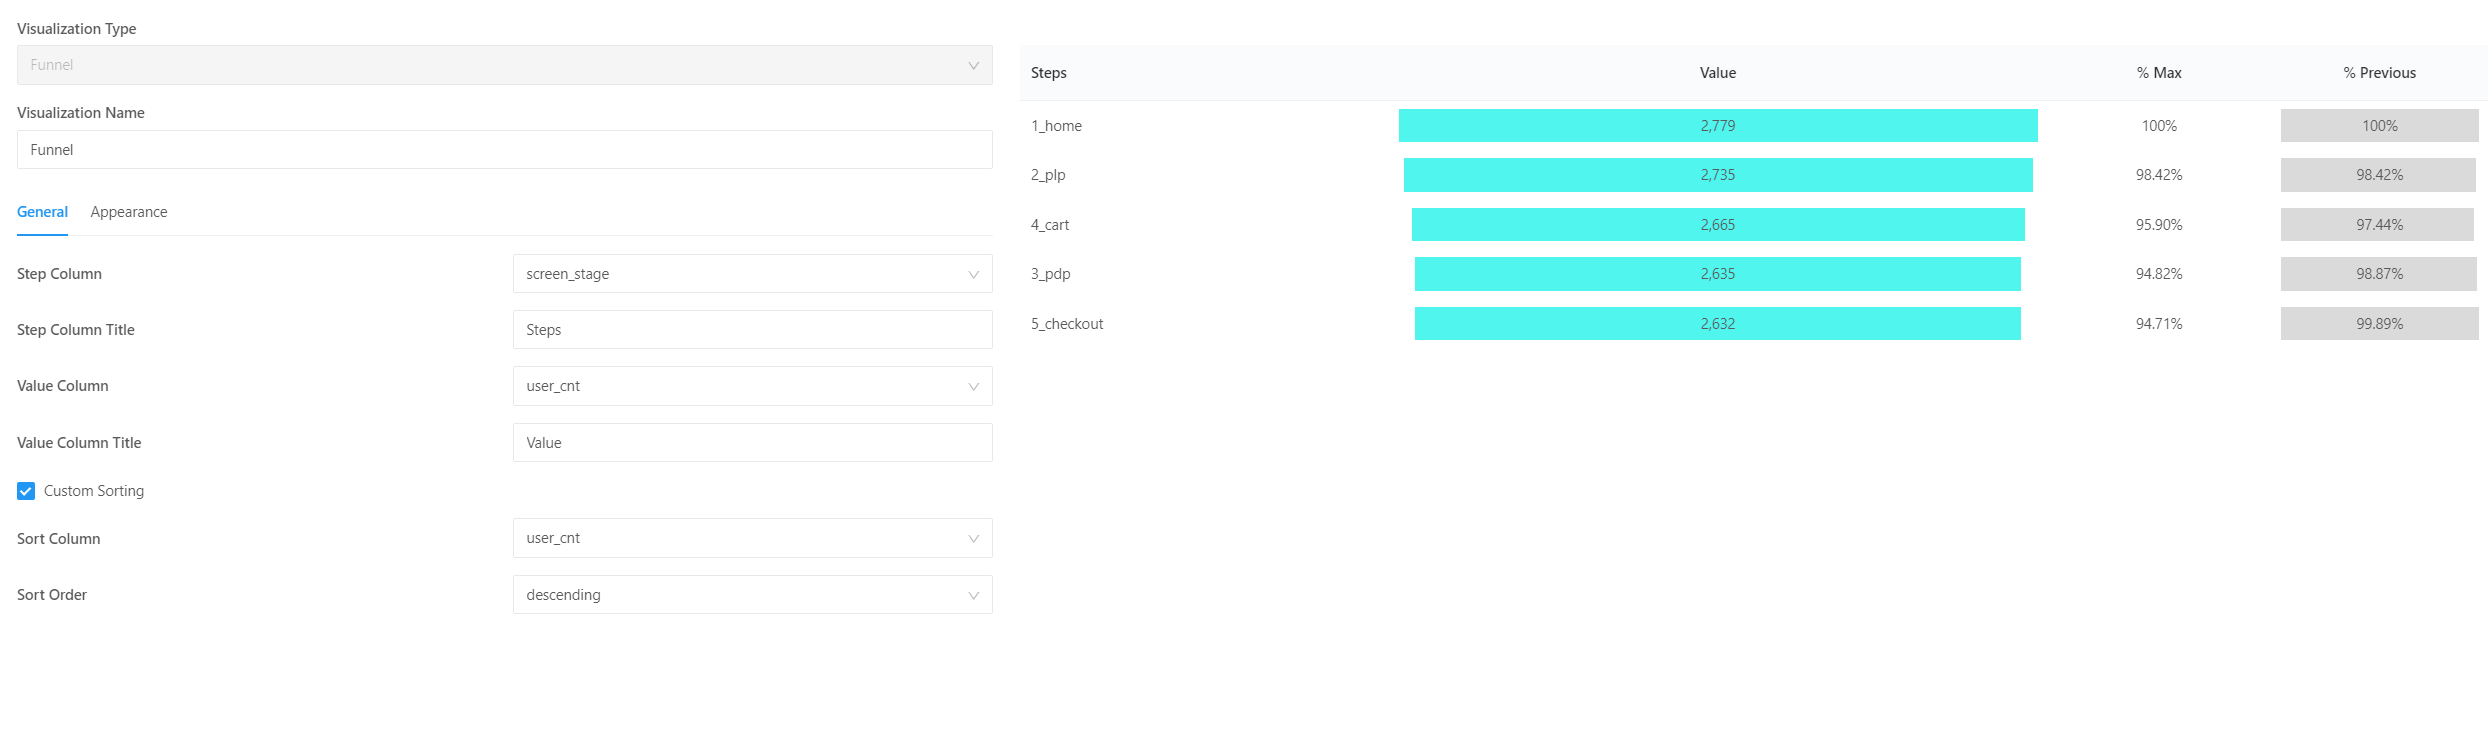The height and width of the screenshot is (742, 2488).
Task: Click the Step Column Title field
Action: click(752, 330)
